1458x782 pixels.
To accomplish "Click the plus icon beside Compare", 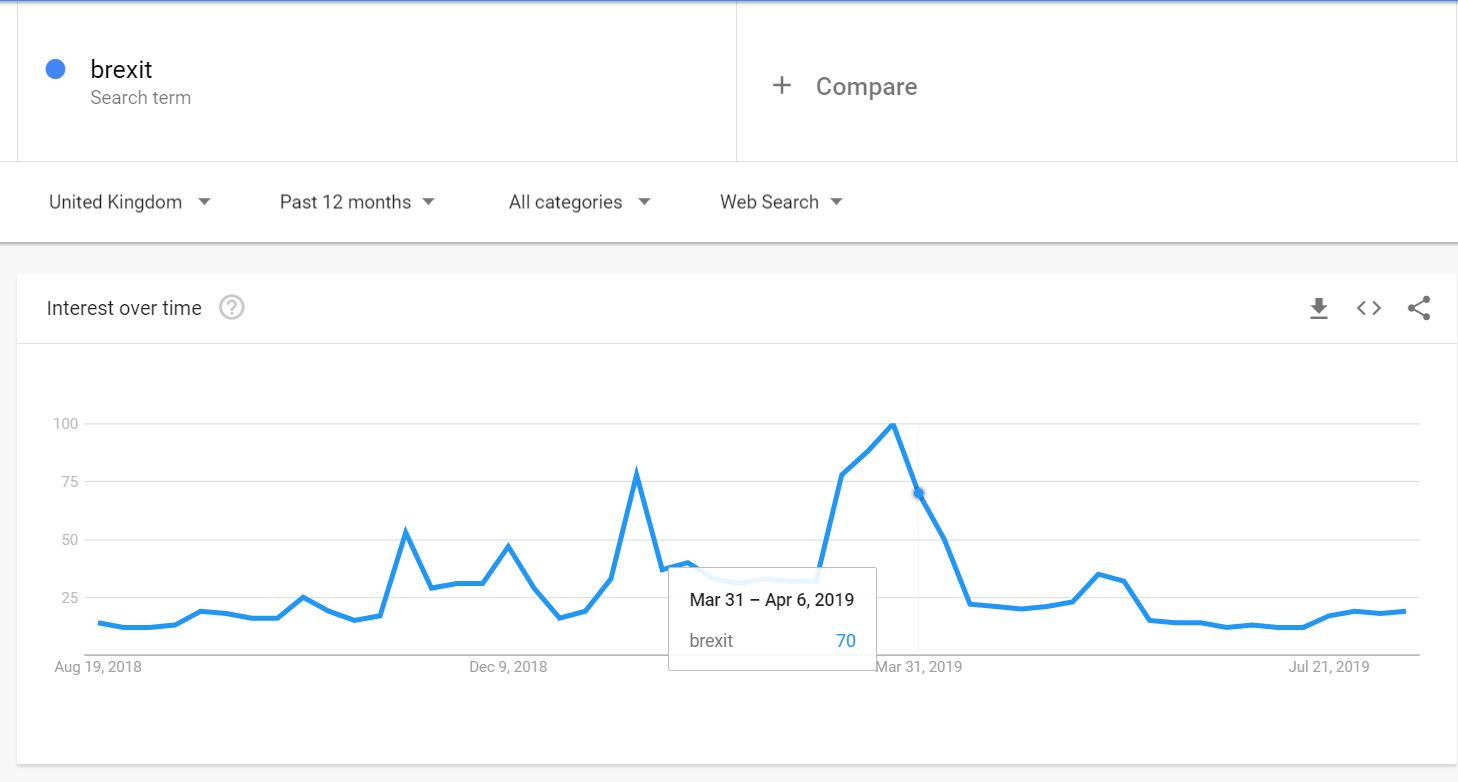I will click(x=782, y=86).
